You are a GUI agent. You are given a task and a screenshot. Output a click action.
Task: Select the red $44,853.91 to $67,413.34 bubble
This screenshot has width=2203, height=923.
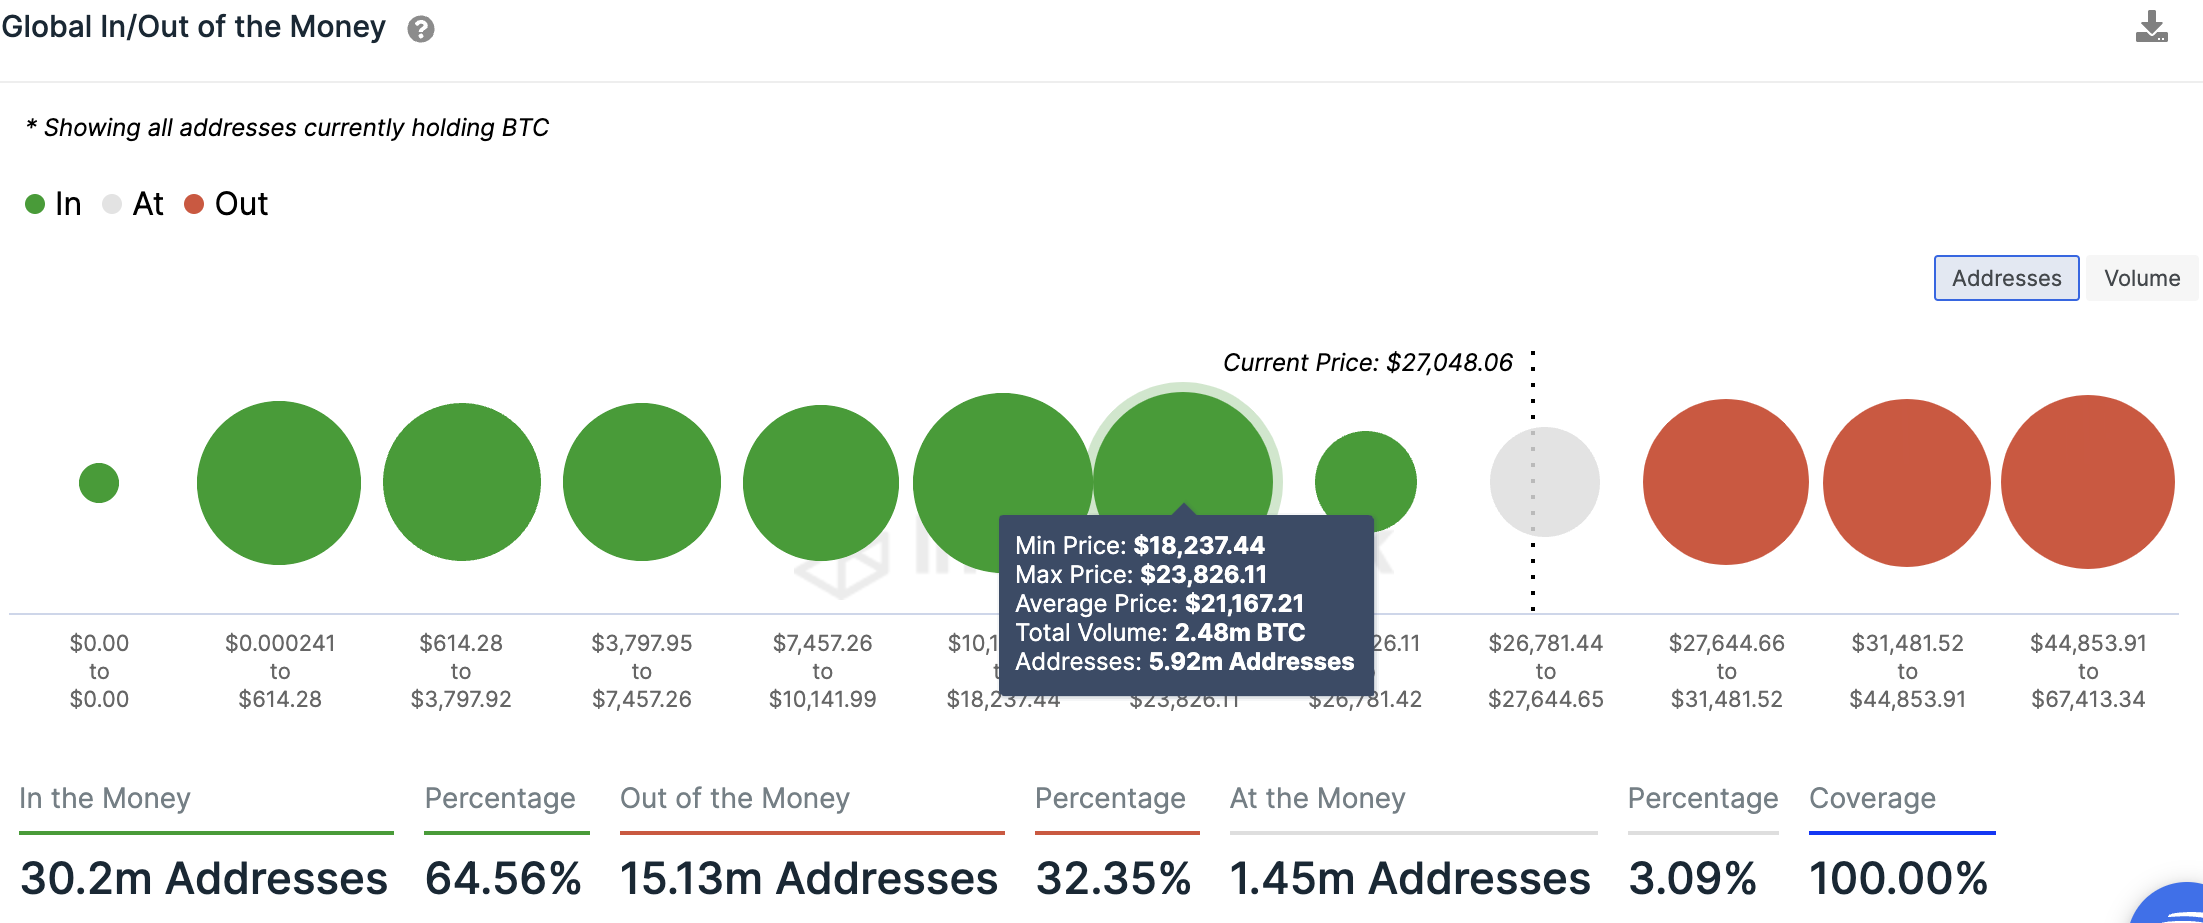2088,482
